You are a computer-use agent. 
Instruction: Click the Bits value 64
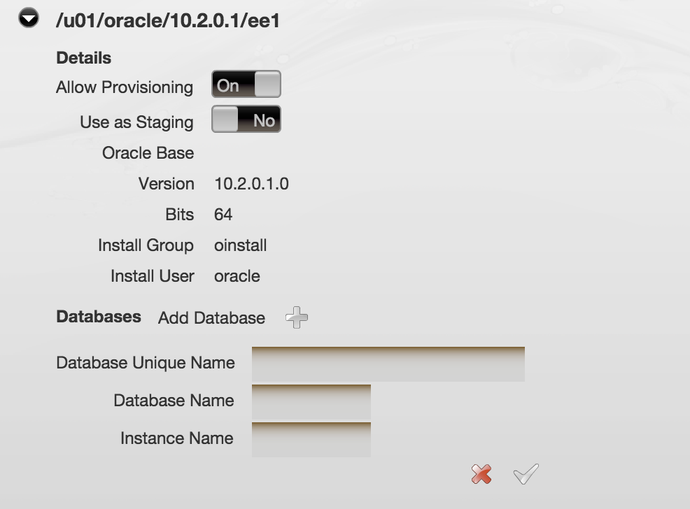point(223,215)
